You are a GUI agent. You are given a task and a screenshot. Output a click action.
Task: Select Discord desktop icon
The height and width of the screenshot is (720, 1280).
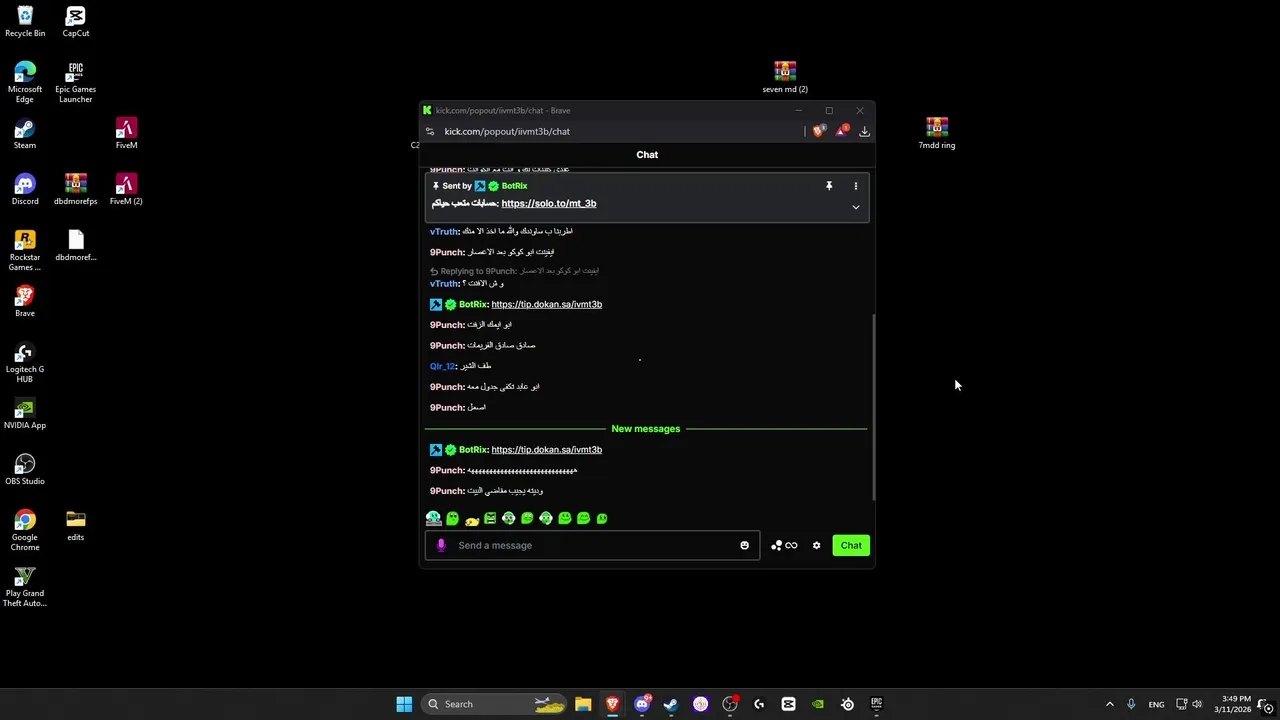[25, 190]
